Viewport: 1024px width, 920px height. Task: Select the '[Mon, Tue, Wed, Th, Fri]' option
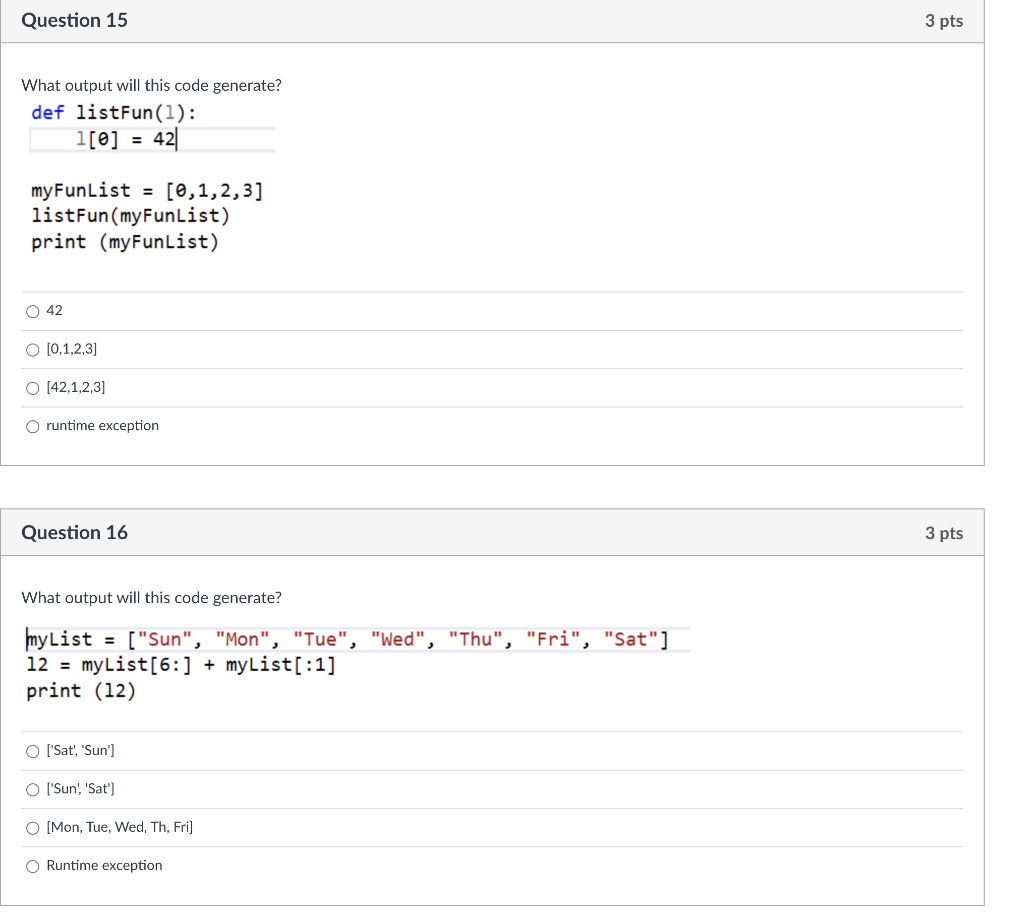[33, 827]
